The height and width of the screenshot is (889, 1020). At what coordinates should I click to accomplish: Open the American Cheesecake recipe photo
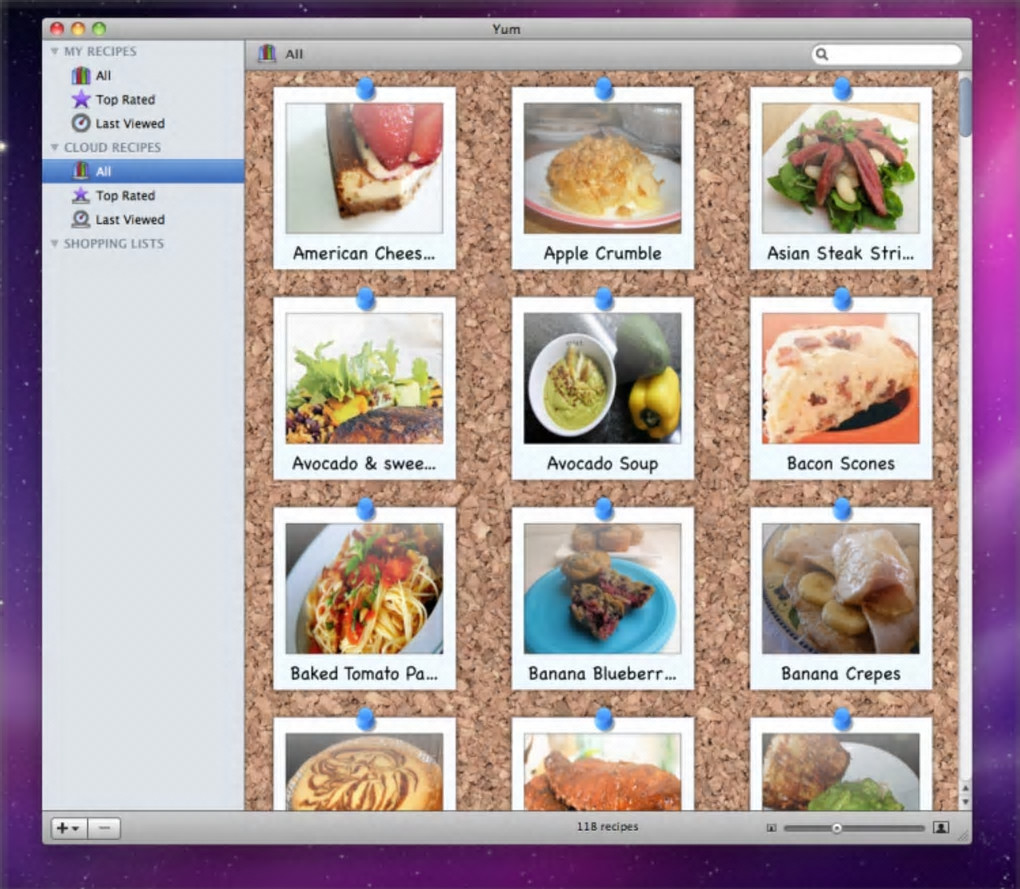[x=364, y=168]
